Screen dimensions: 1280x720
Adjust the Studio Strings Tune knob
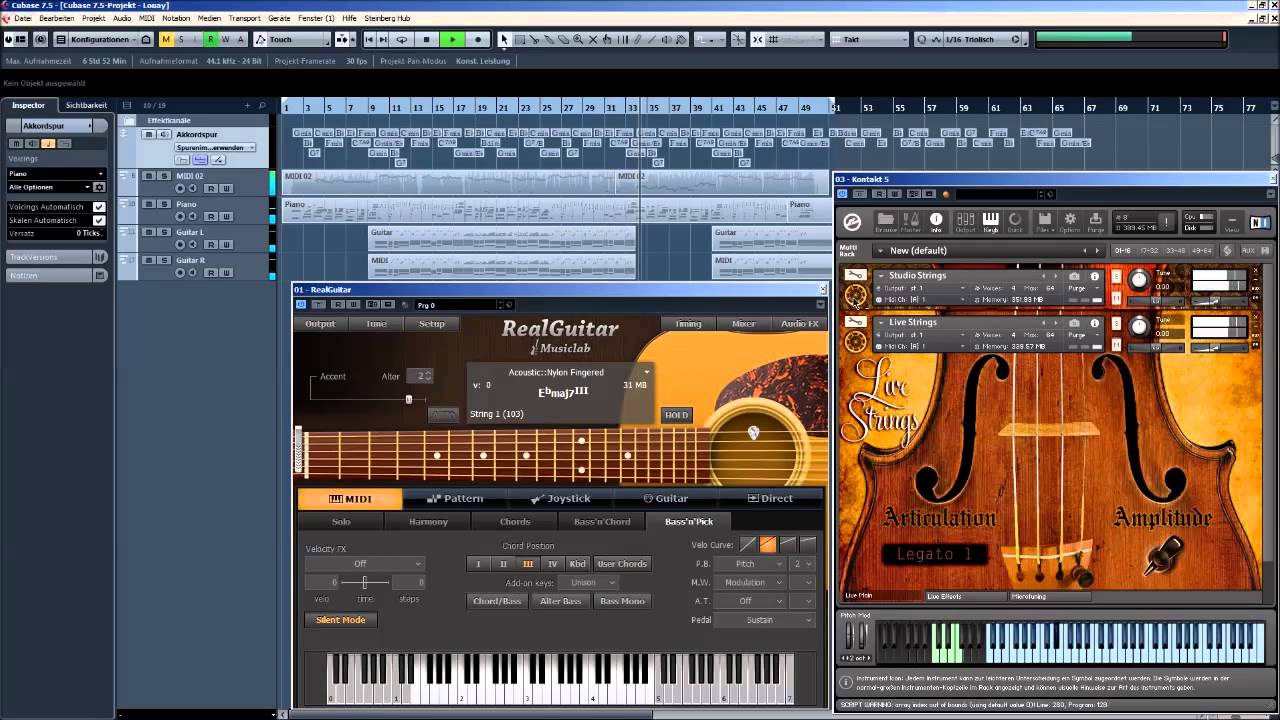[1138, 281]
